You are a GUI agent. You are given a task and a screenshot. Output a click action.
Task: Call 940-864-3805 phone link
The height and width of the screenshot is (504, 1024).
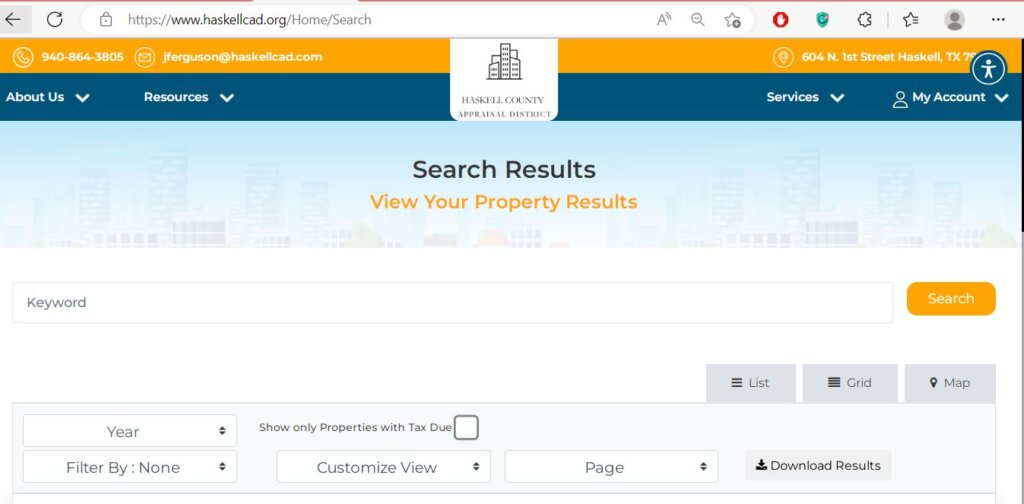point(82,57)
